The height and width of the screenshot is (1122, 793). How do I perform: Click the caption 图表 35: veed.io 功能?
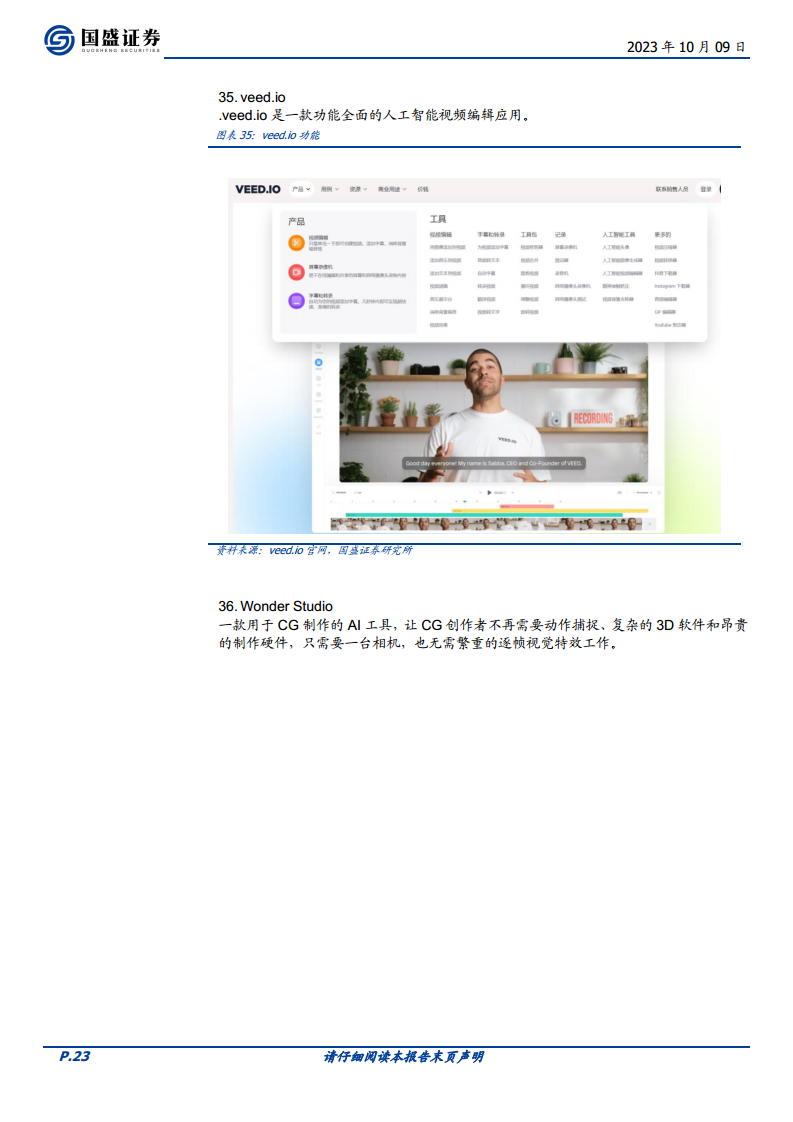pyautogui.click(x=268, y=135)
